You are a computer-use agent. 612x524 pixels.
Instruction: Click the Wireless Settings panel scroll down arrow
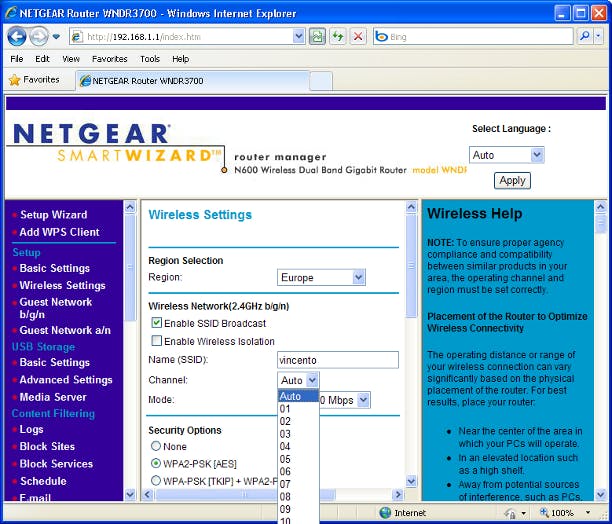(411, 481)
